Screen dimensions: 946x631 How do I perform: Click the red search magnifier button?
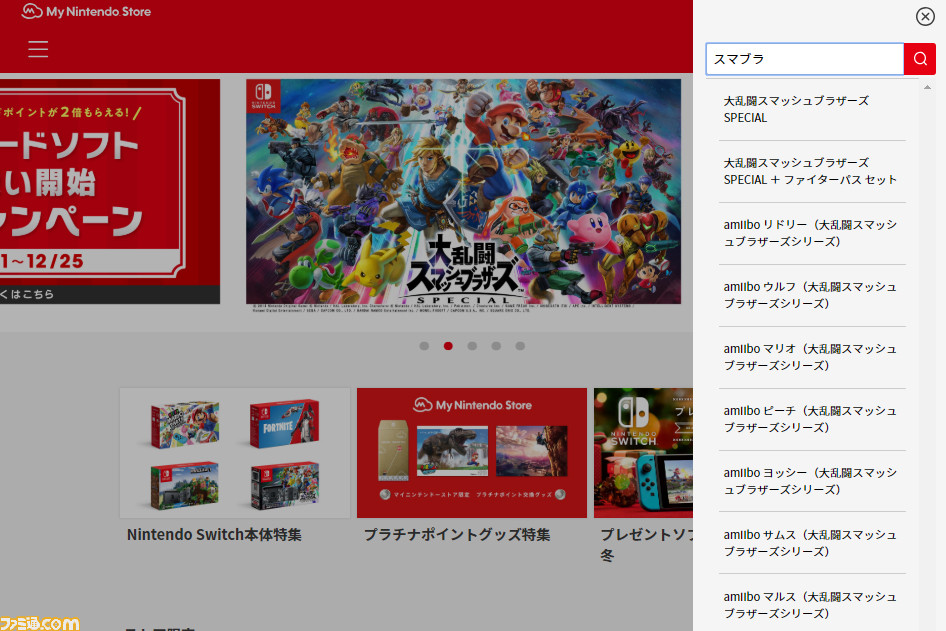pos(919,59)
